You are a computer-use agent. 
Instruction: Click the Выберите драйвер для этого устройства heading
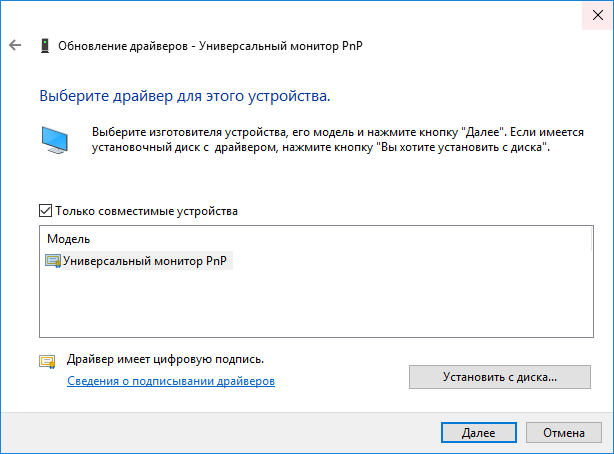point(184,98)
